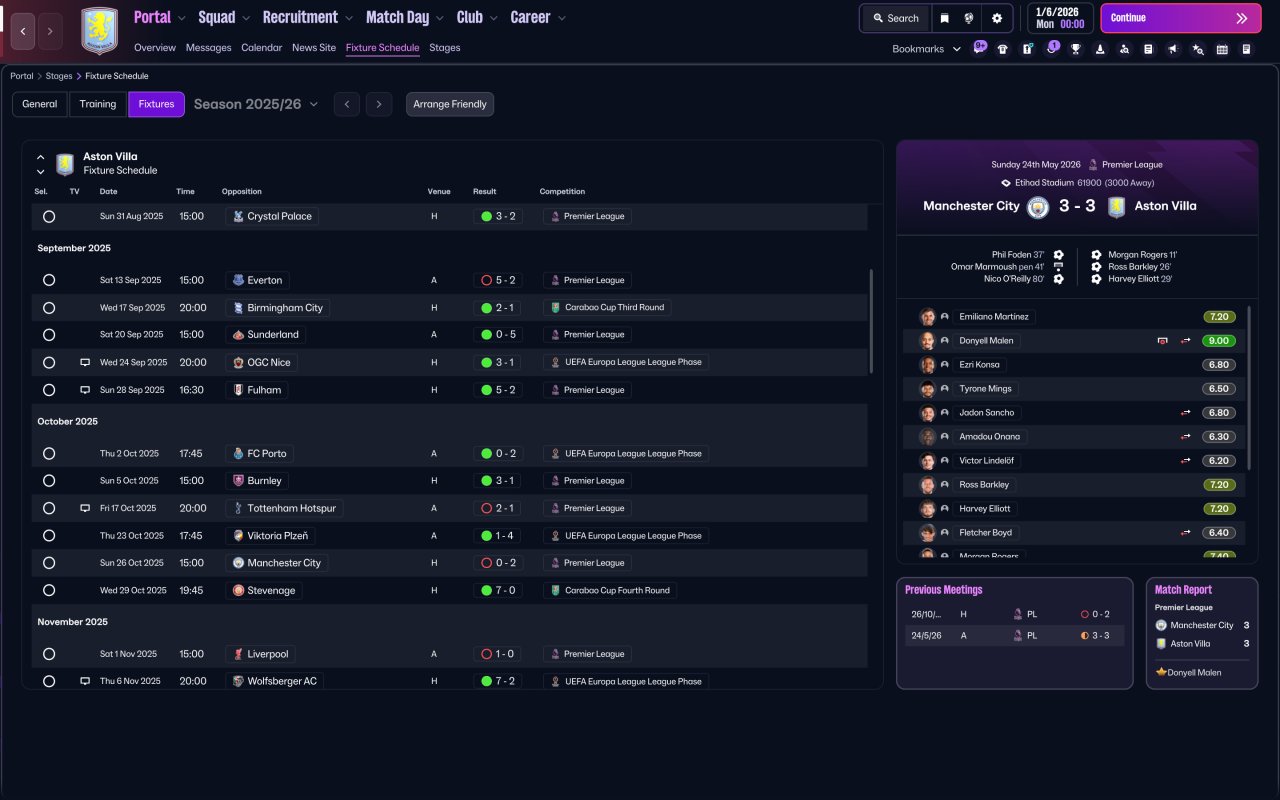Select the Sunderland fixture radio button
Screen dimensions: 1280x800
49,335
